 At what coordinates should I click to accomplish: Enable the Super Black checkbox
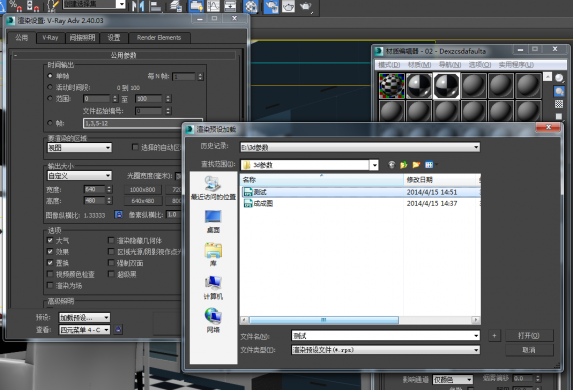[x=111, y=274]
